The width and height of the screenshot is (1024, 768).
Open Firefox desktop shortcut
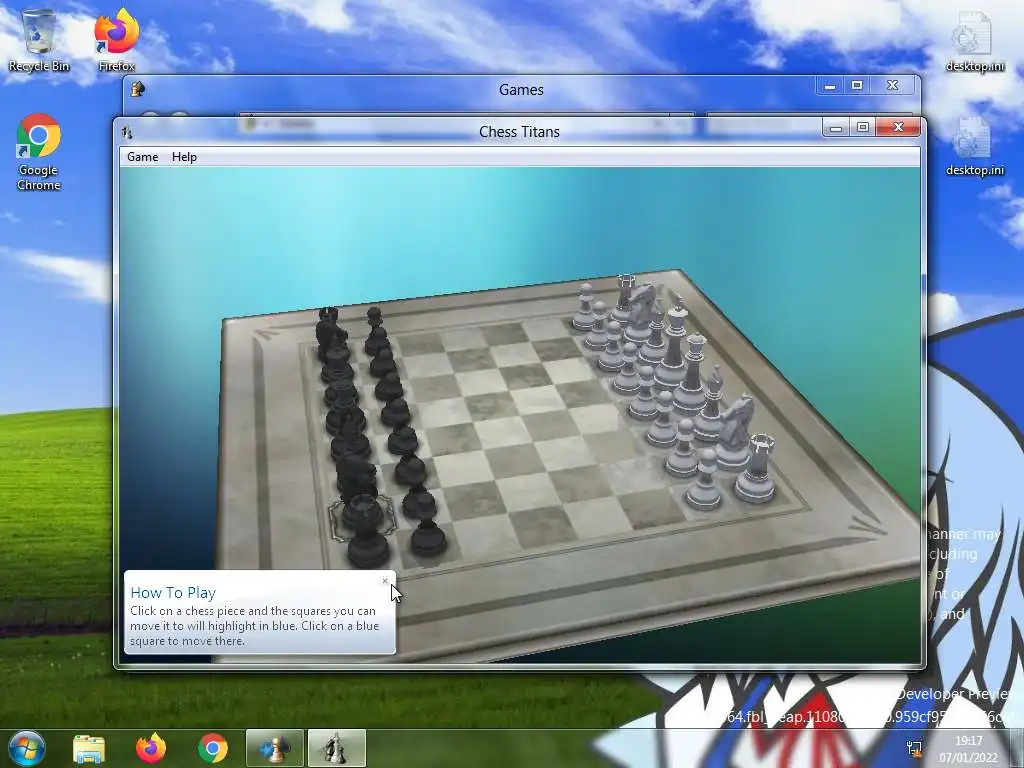(x=117, y=40)
